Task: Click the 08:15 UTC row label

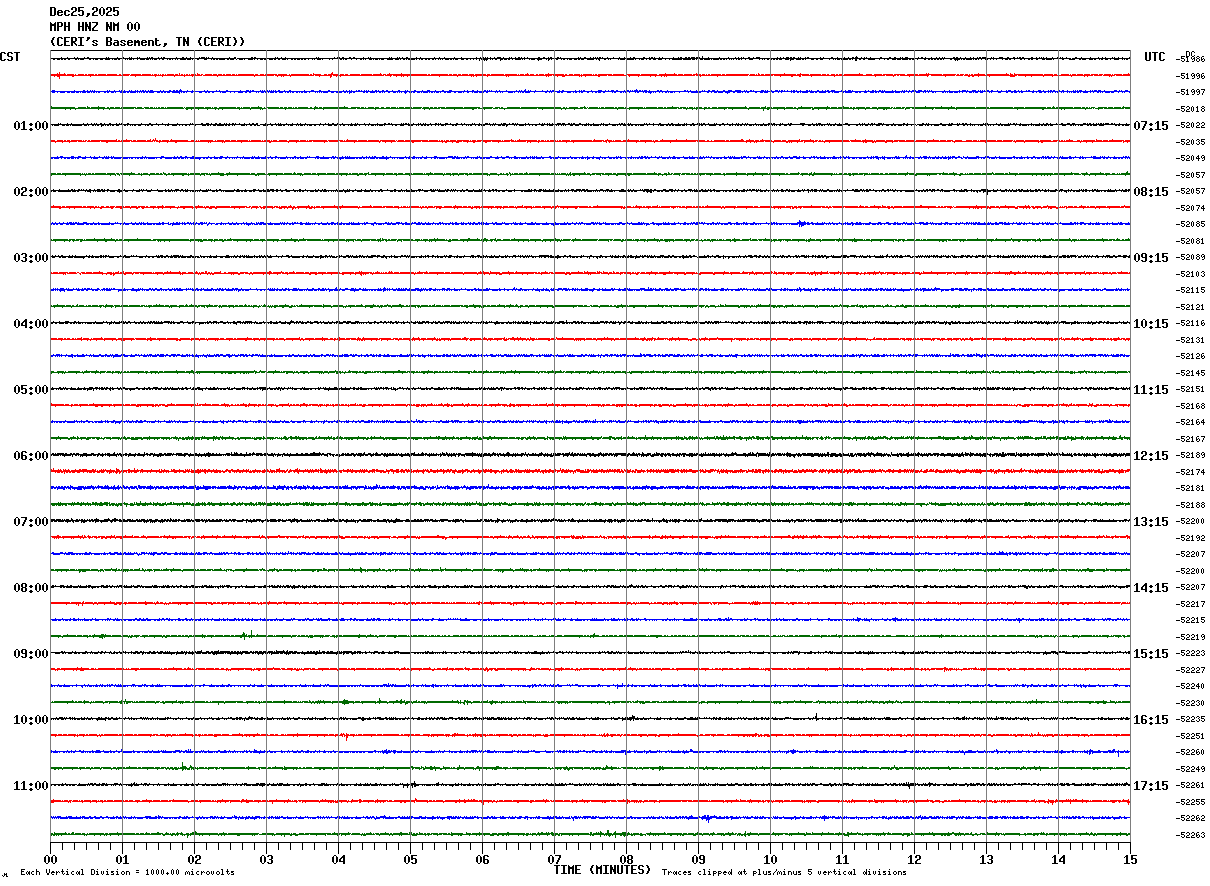Action: pyautogui.click(x=1151, y=192)
